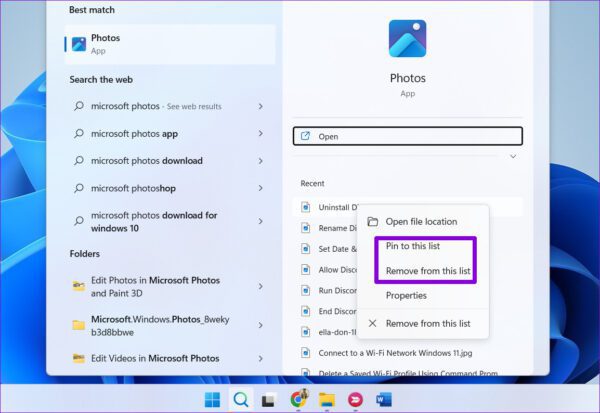Expand arrow for Edit Photos in Microsoft Photos folder

click(261, 286)
